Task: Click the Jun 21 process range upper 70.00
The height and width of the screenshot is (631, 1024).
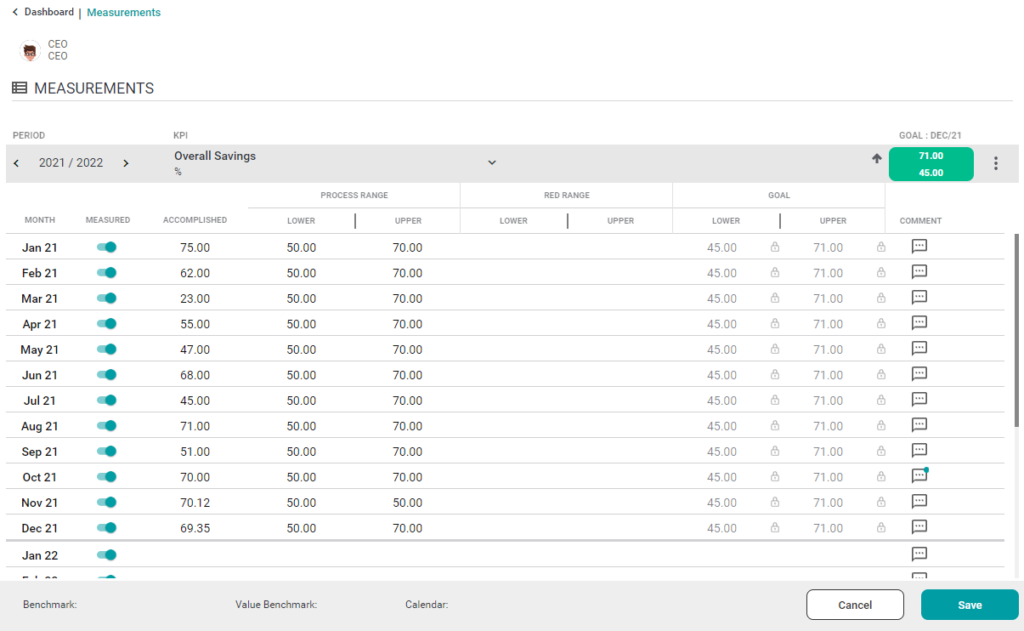Action: [x=408, y=375]
